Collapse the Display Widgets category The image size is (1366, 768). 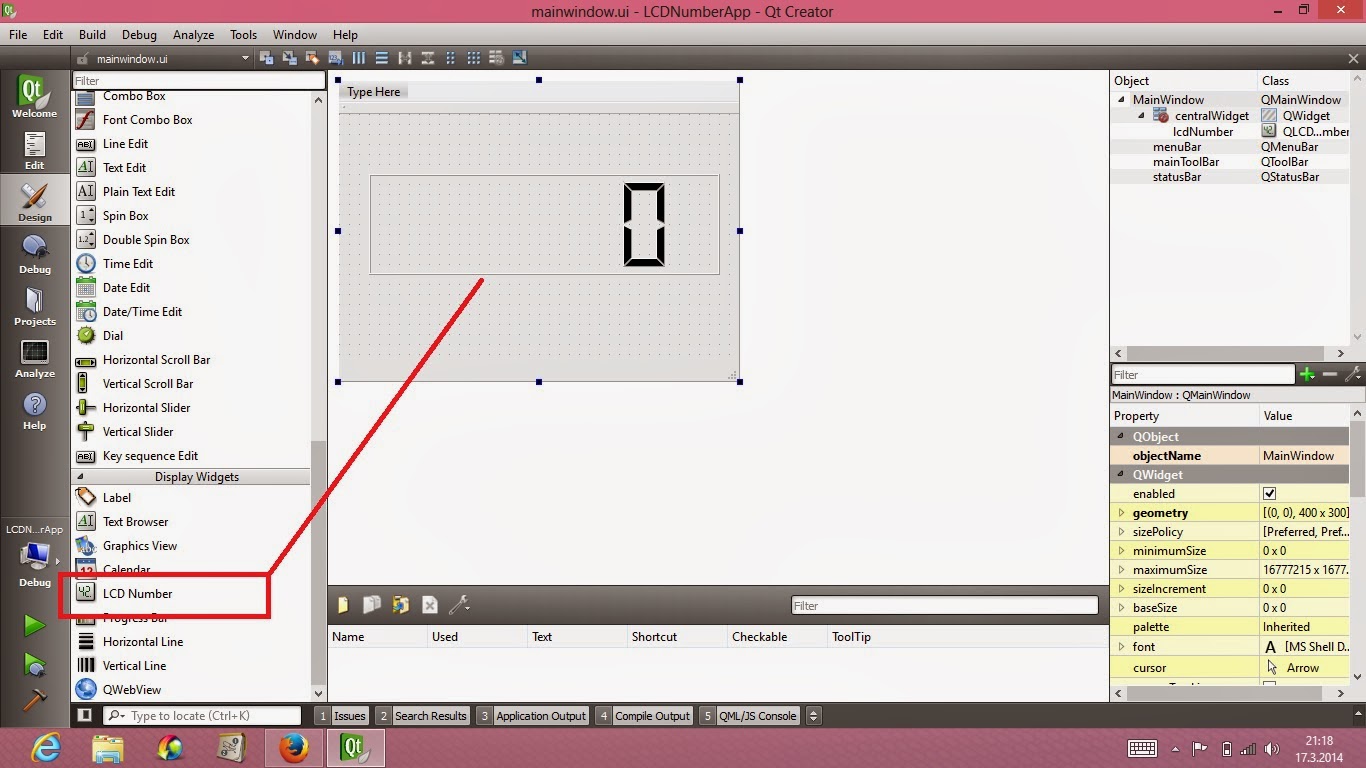click(80, 477)
